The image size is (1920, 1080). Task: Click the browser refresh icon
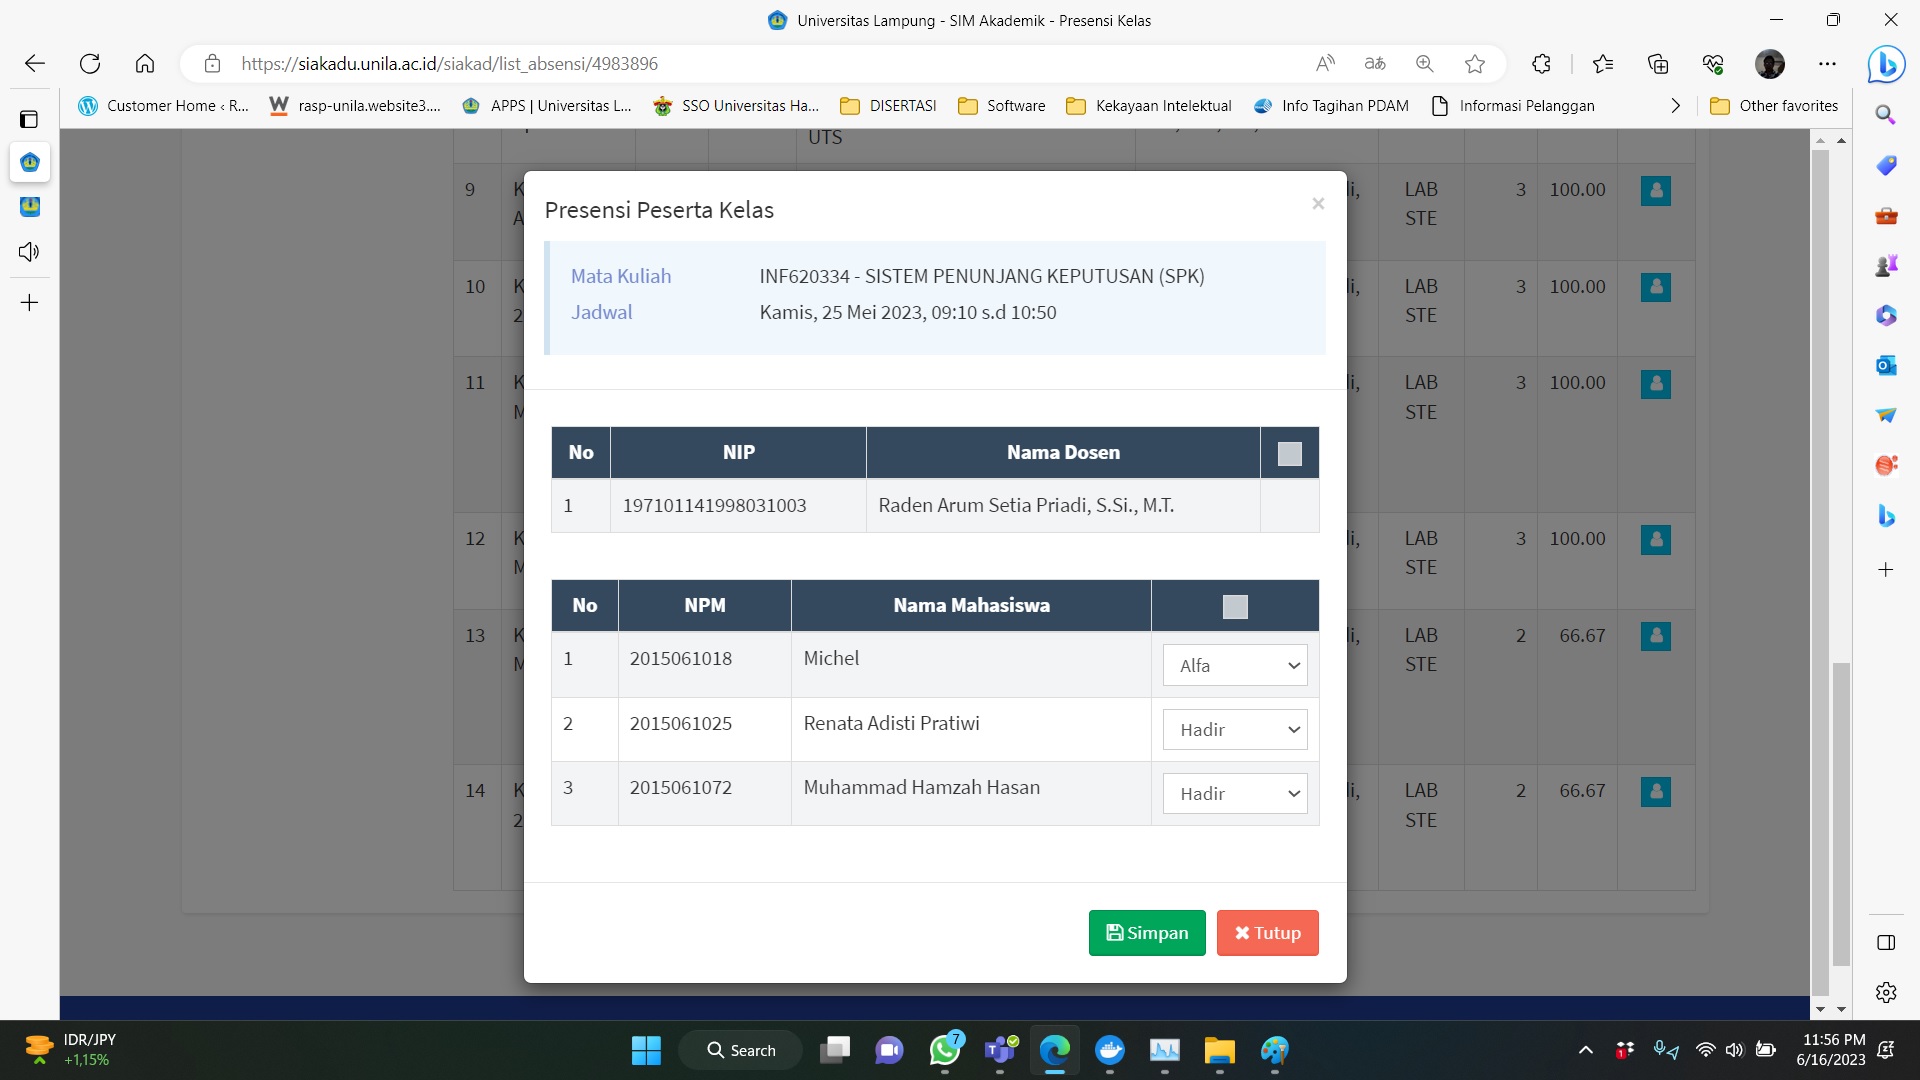pos(90,64)
